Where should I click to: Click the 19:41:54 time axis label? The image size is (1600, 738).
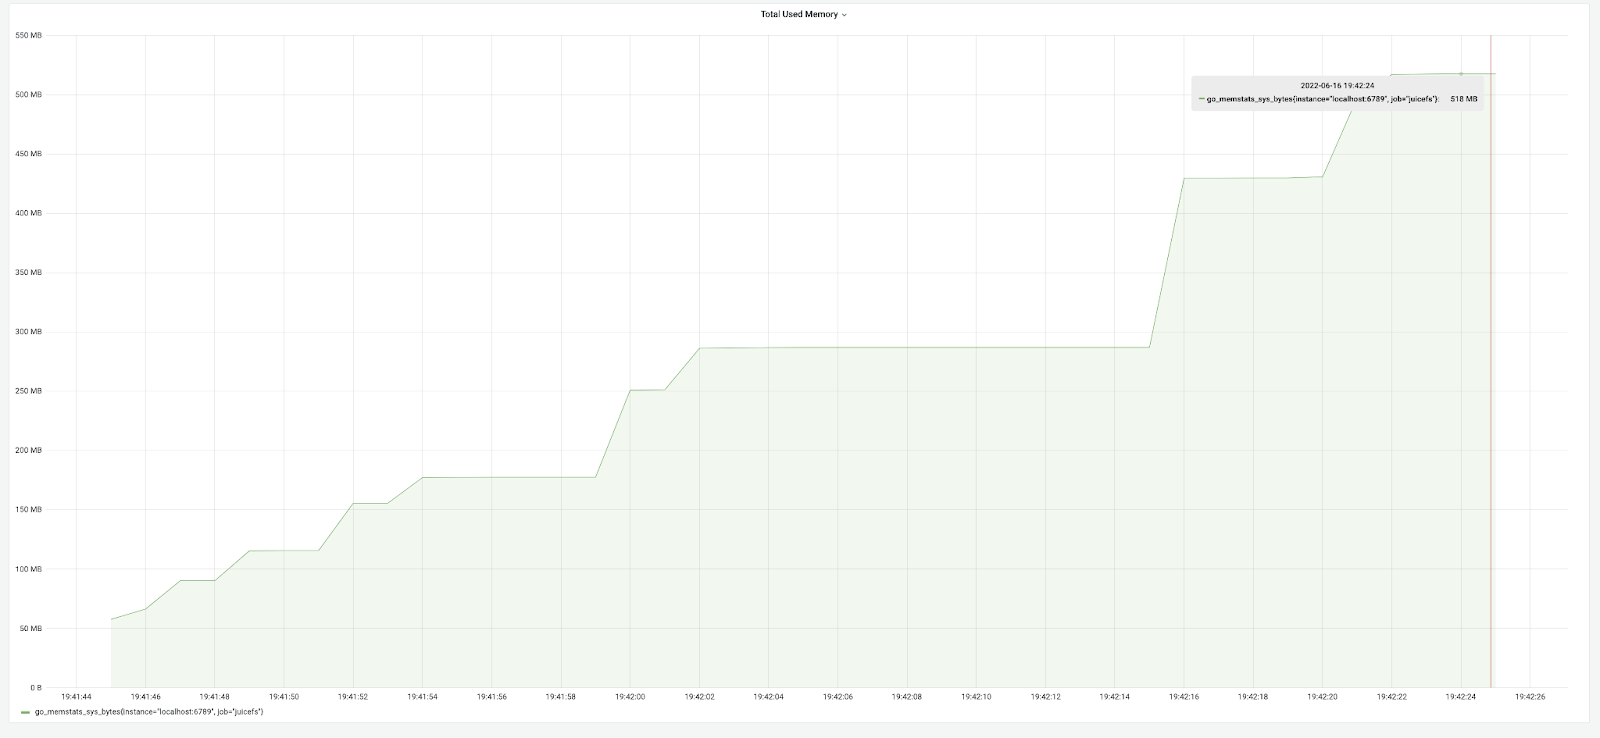click(422, 697)
